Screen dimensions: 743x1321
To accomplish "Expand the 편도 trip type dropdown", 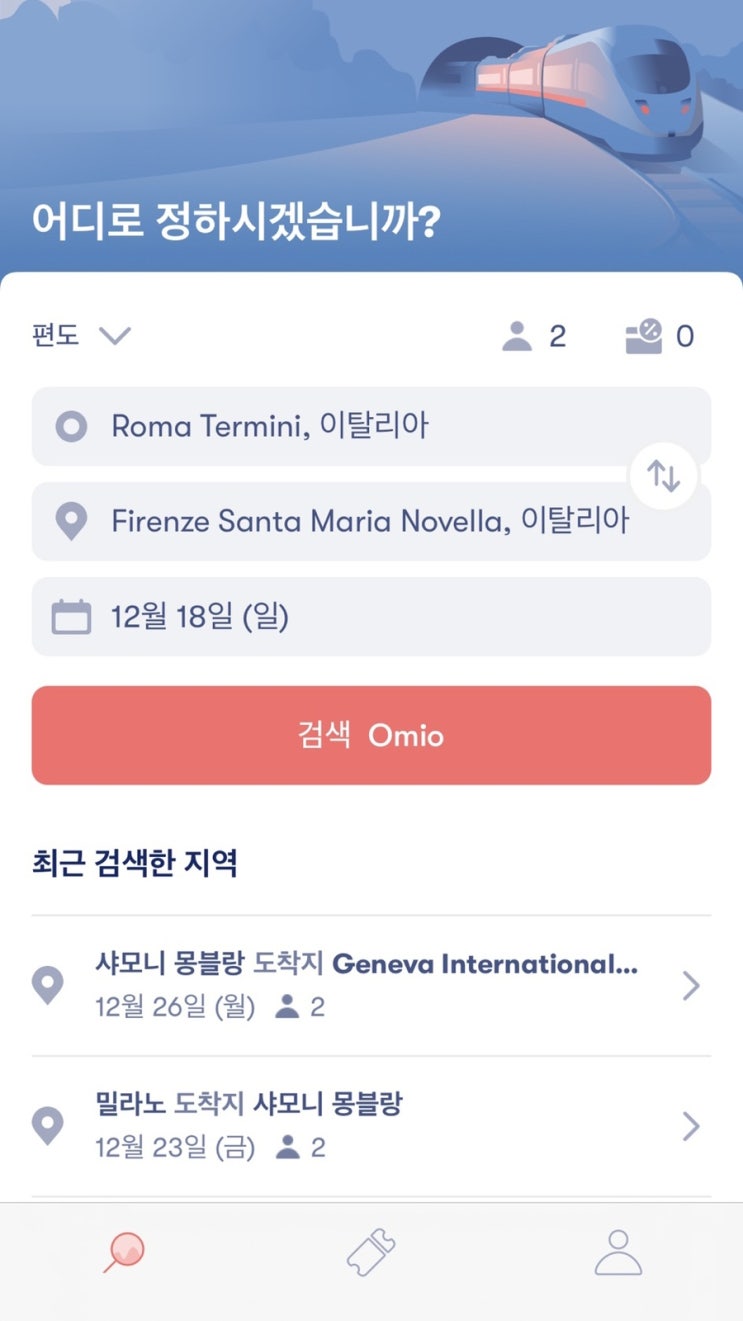I will pos(81,335).
